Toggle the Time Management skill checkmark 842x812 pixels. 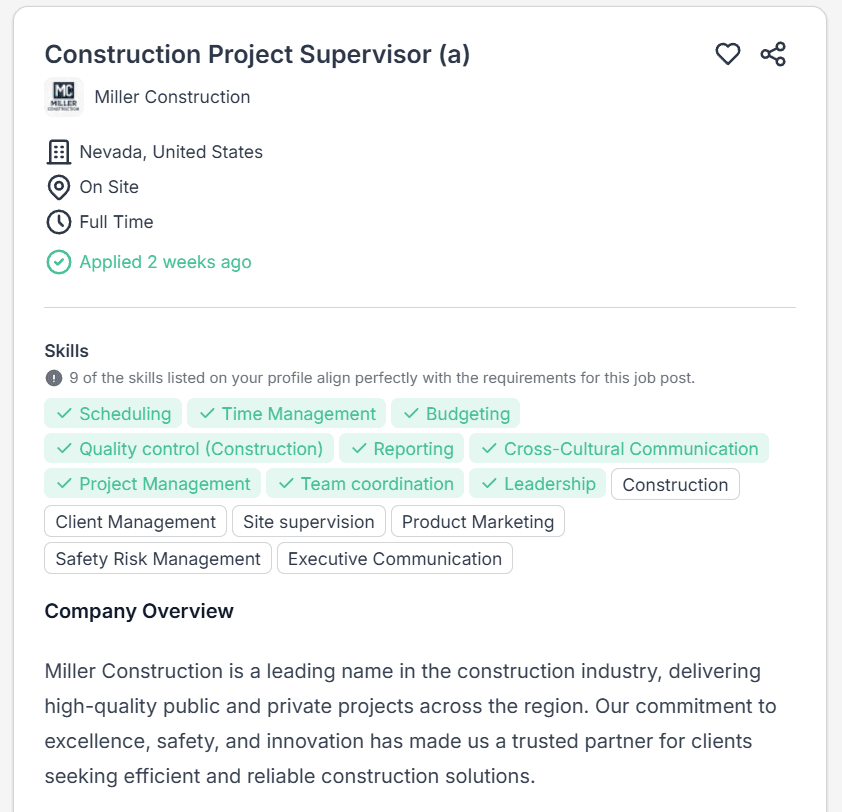coord(206,413)
